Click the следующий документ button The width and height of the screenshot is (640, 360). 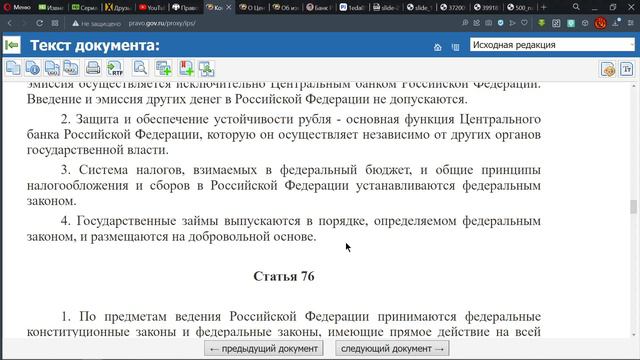[392, 349]
